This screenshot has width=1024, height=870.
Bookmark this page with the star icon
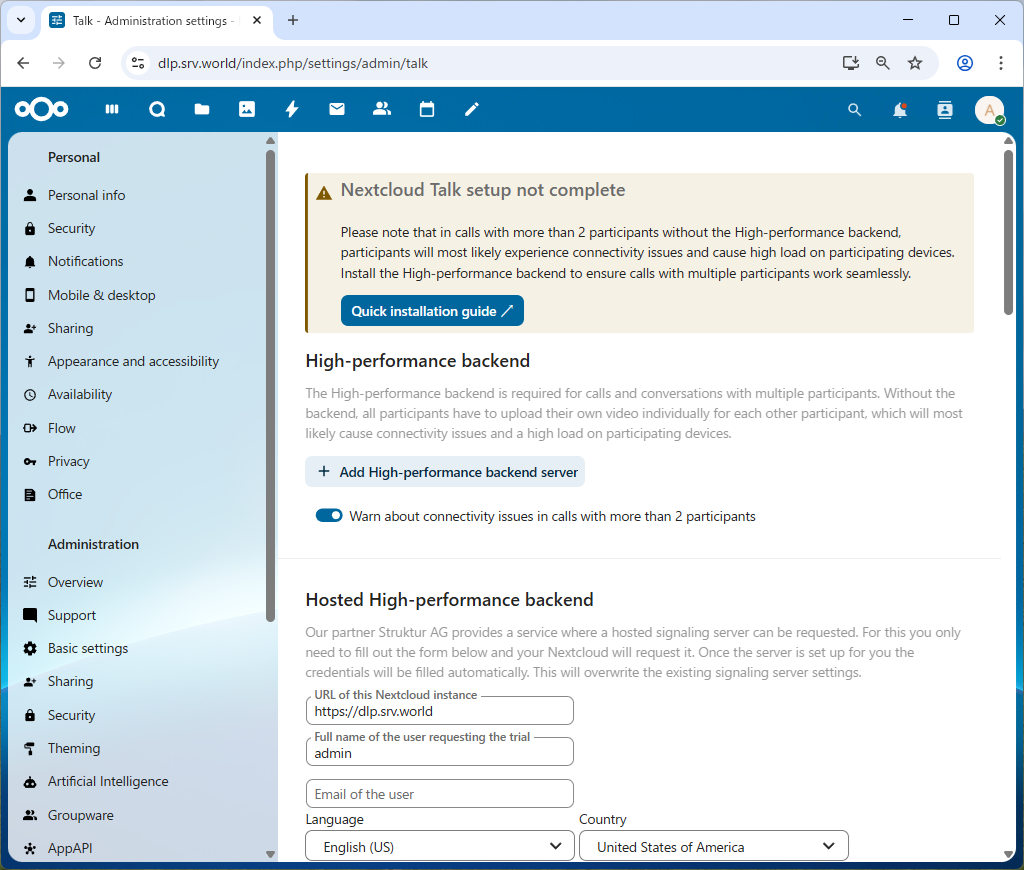pyautogui.click(x=915, y=63)
